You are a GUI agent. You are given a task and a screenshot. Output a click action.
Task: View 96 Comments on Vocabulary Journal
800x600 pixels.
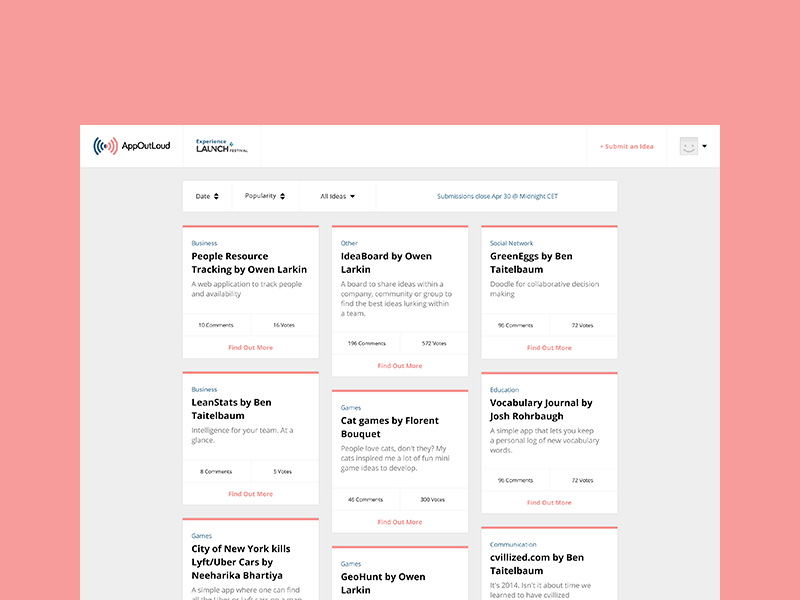tap(515, 480)
